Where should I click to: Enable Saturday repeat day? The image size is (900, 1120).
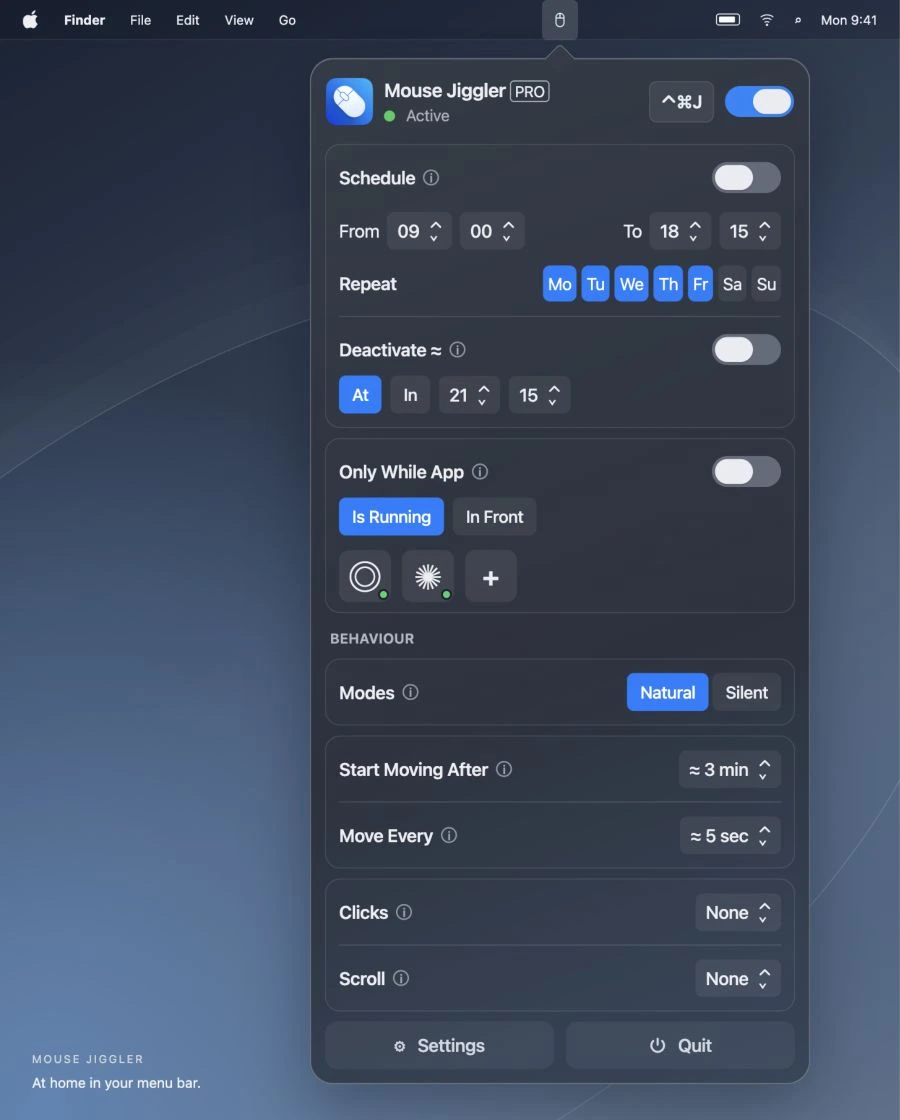(x=732, y=284)
